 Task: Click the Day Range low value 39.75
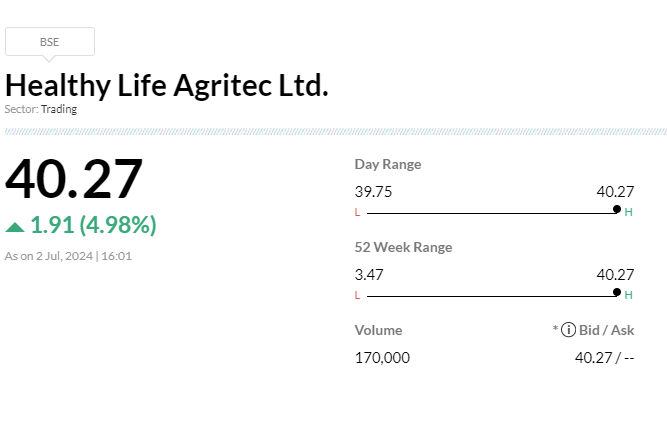tap(373, 192)
